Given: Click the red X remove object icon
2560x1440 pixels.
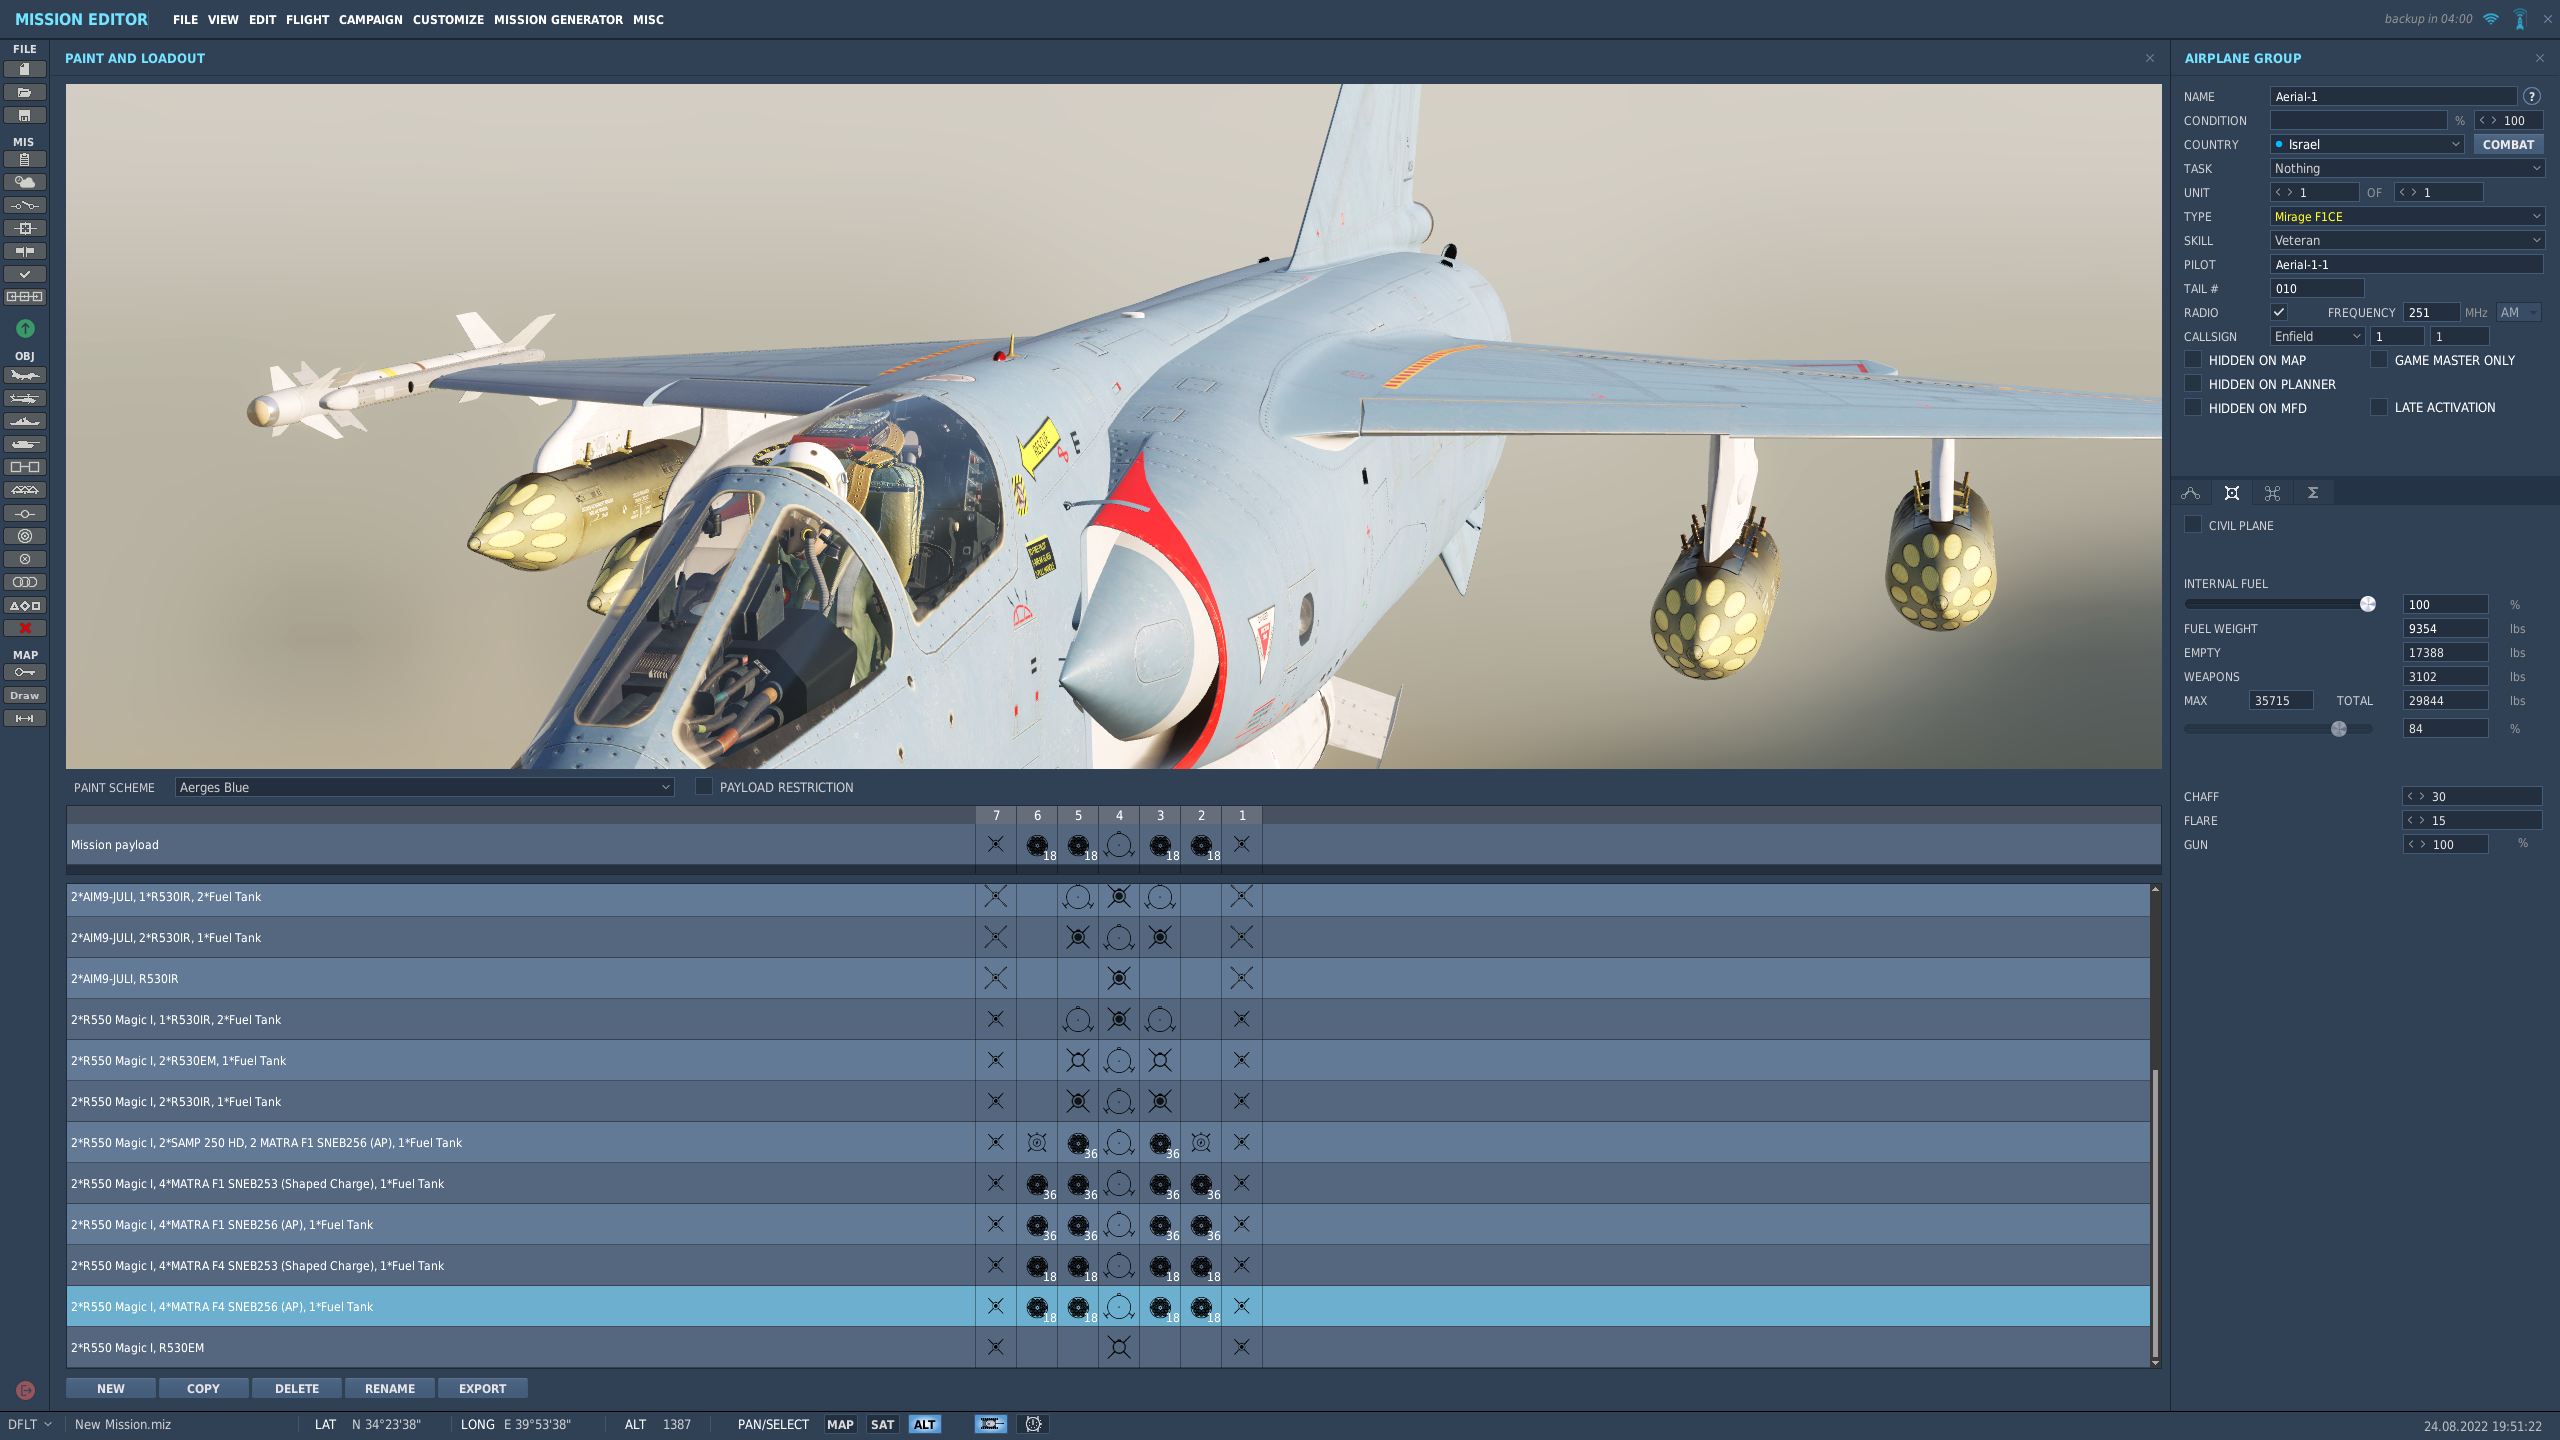Looking at the screenshot, I should click(x=25, y=628).
